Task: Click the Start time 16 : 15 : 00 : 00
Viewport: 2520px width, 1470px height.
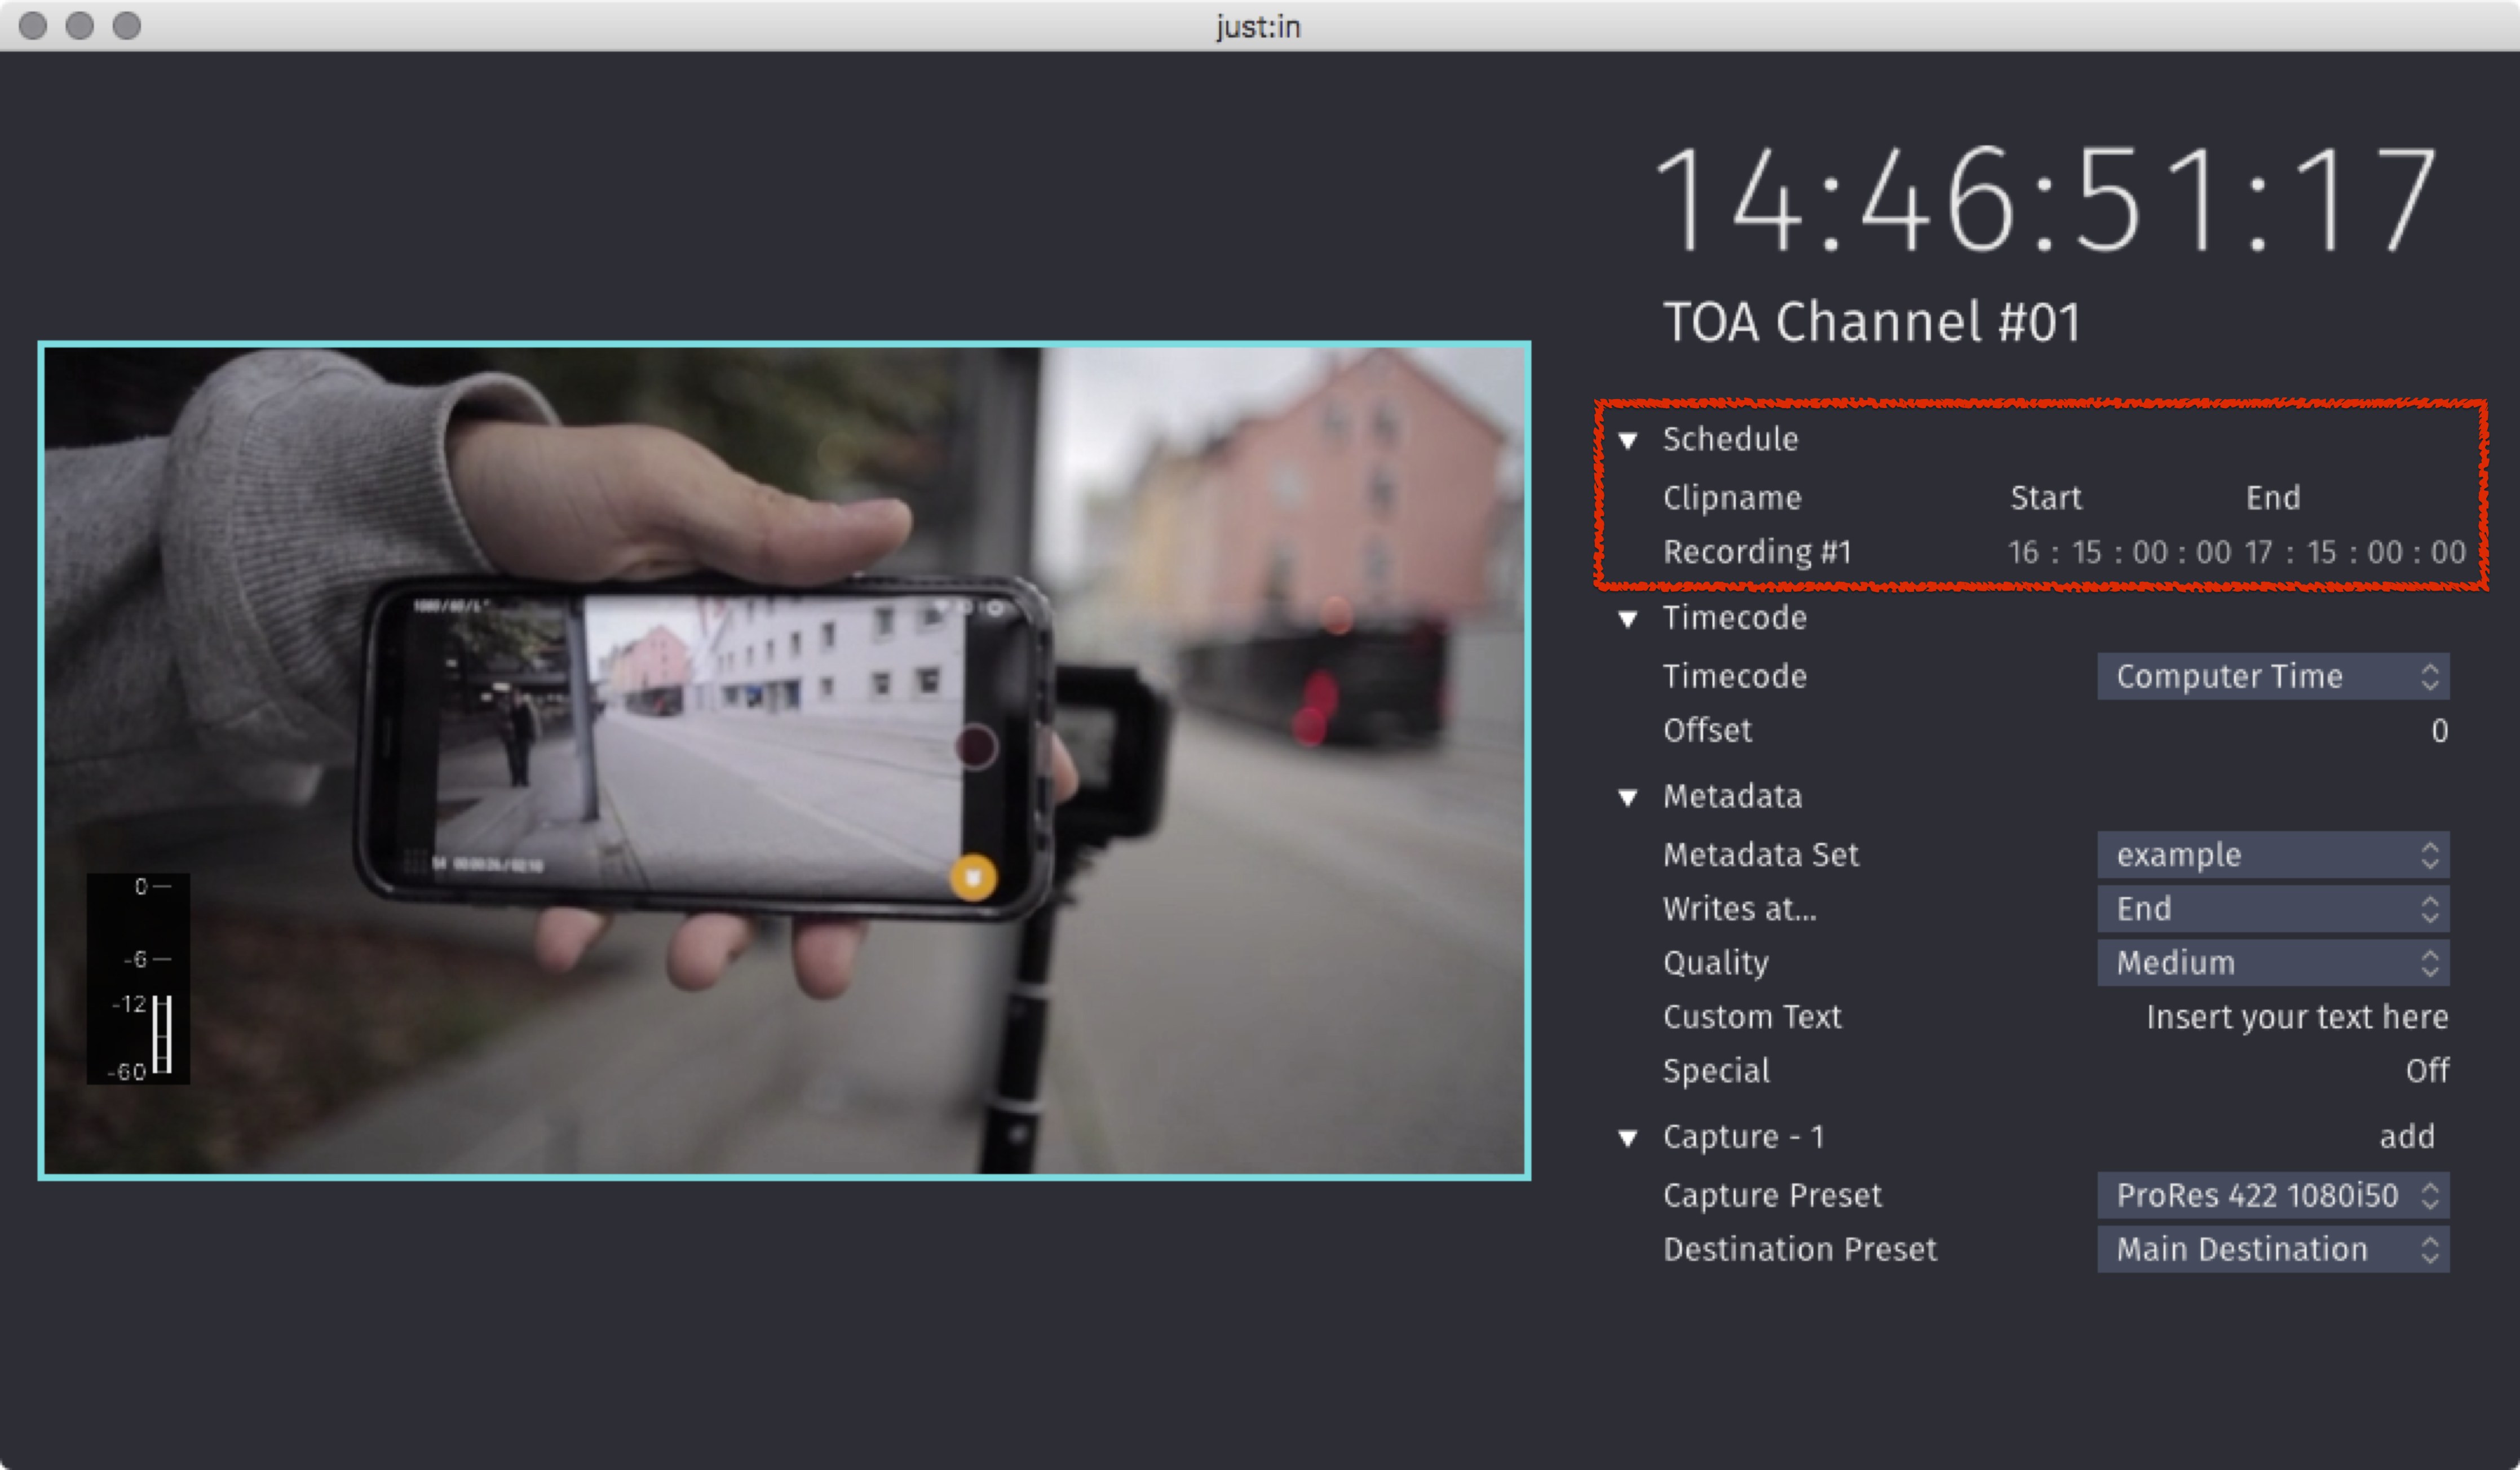Action: click(x=2119, y=552)
